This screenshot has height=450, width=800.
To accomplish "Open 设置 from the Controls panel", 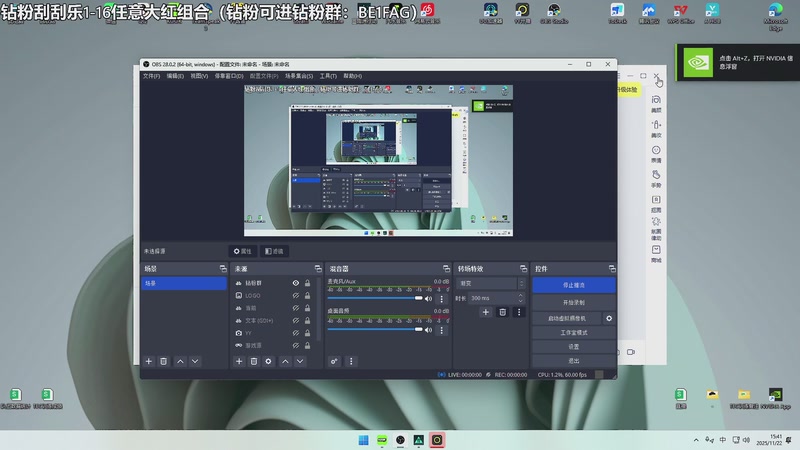I will click(x=573, y=346).
